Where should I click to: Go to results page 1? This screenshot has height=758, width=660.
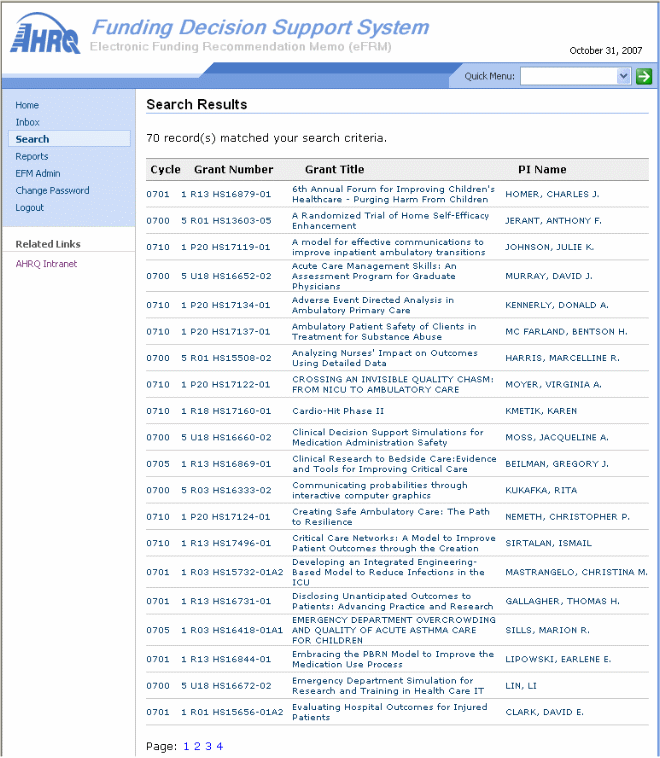tap(186, 746)
